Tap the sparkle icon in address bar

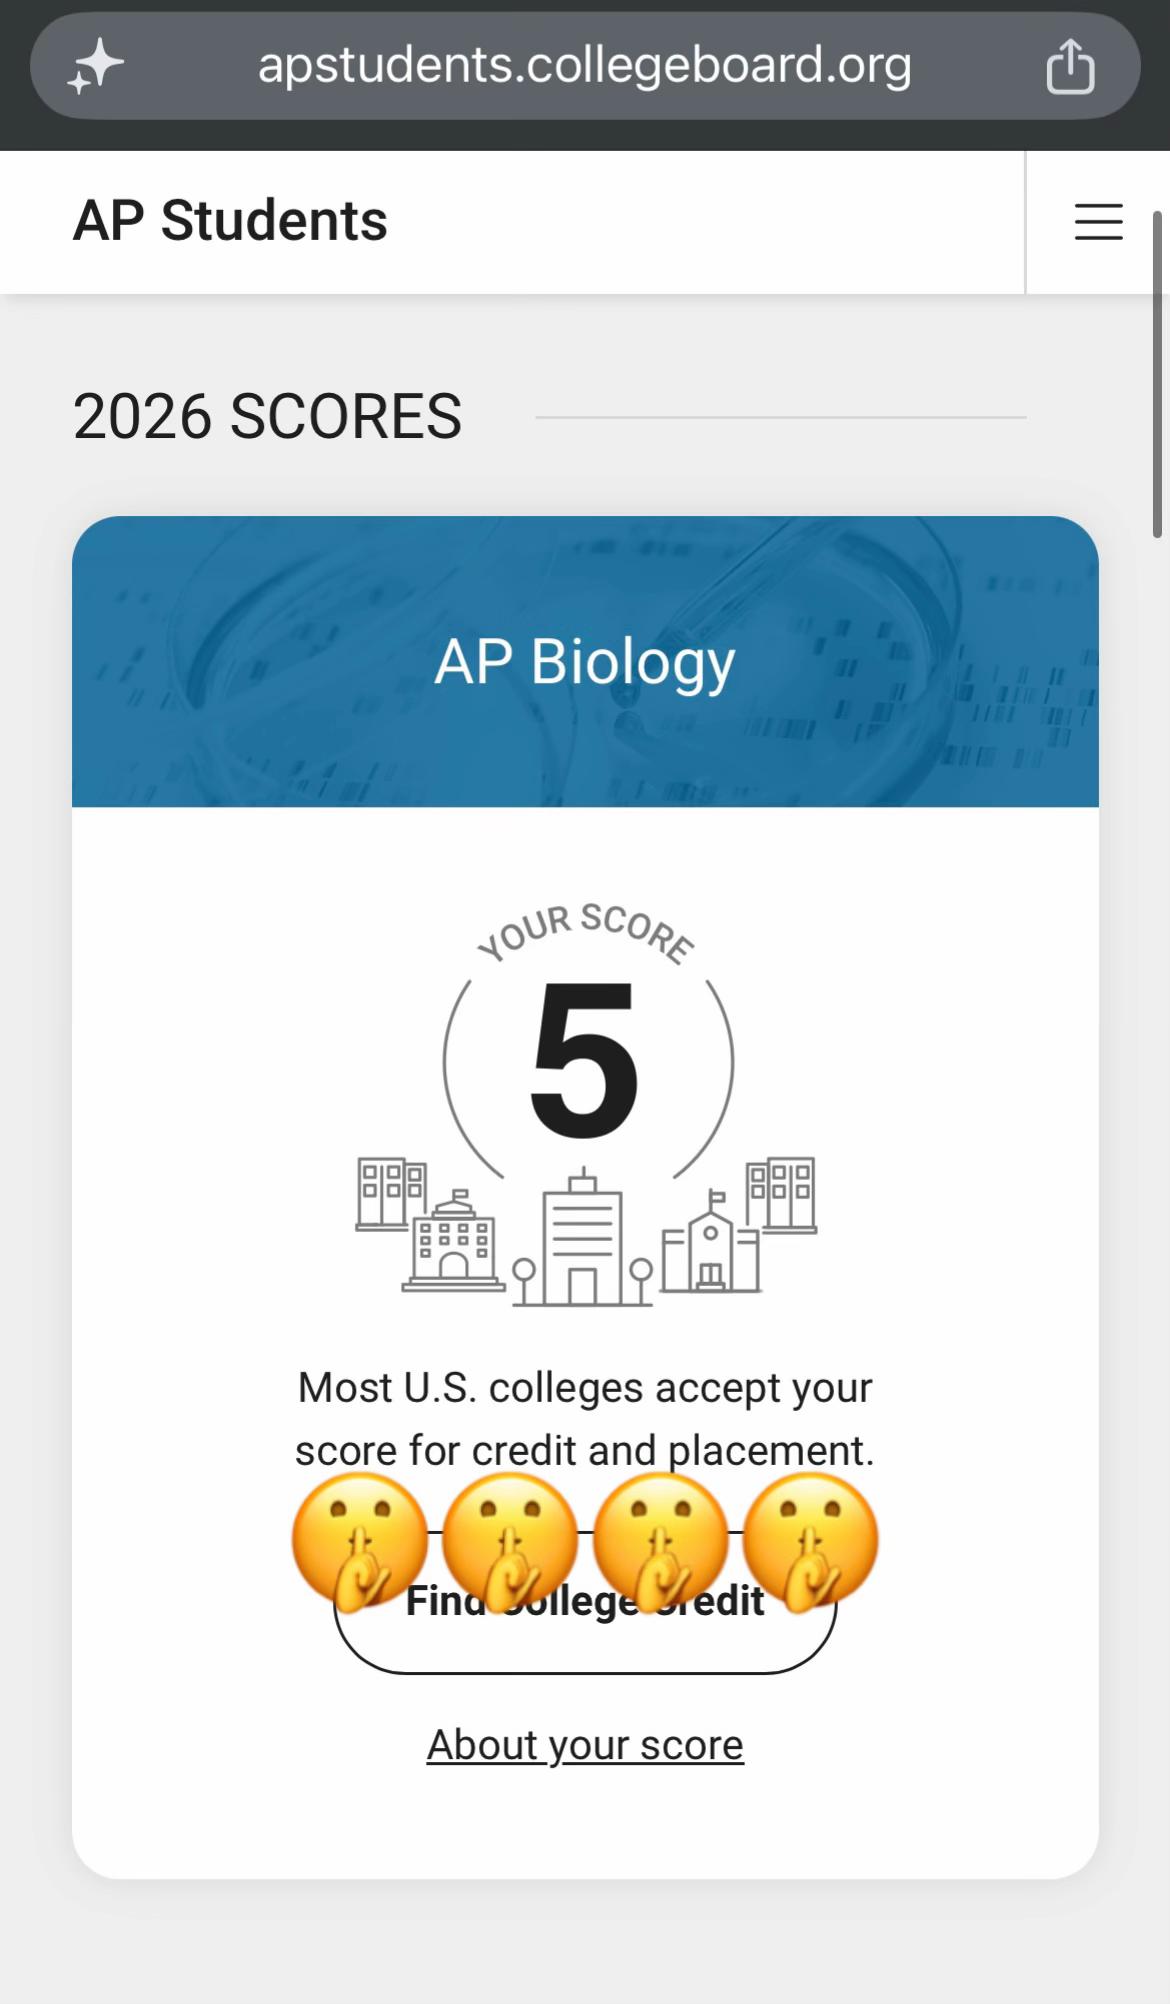(x=95, y=67)
